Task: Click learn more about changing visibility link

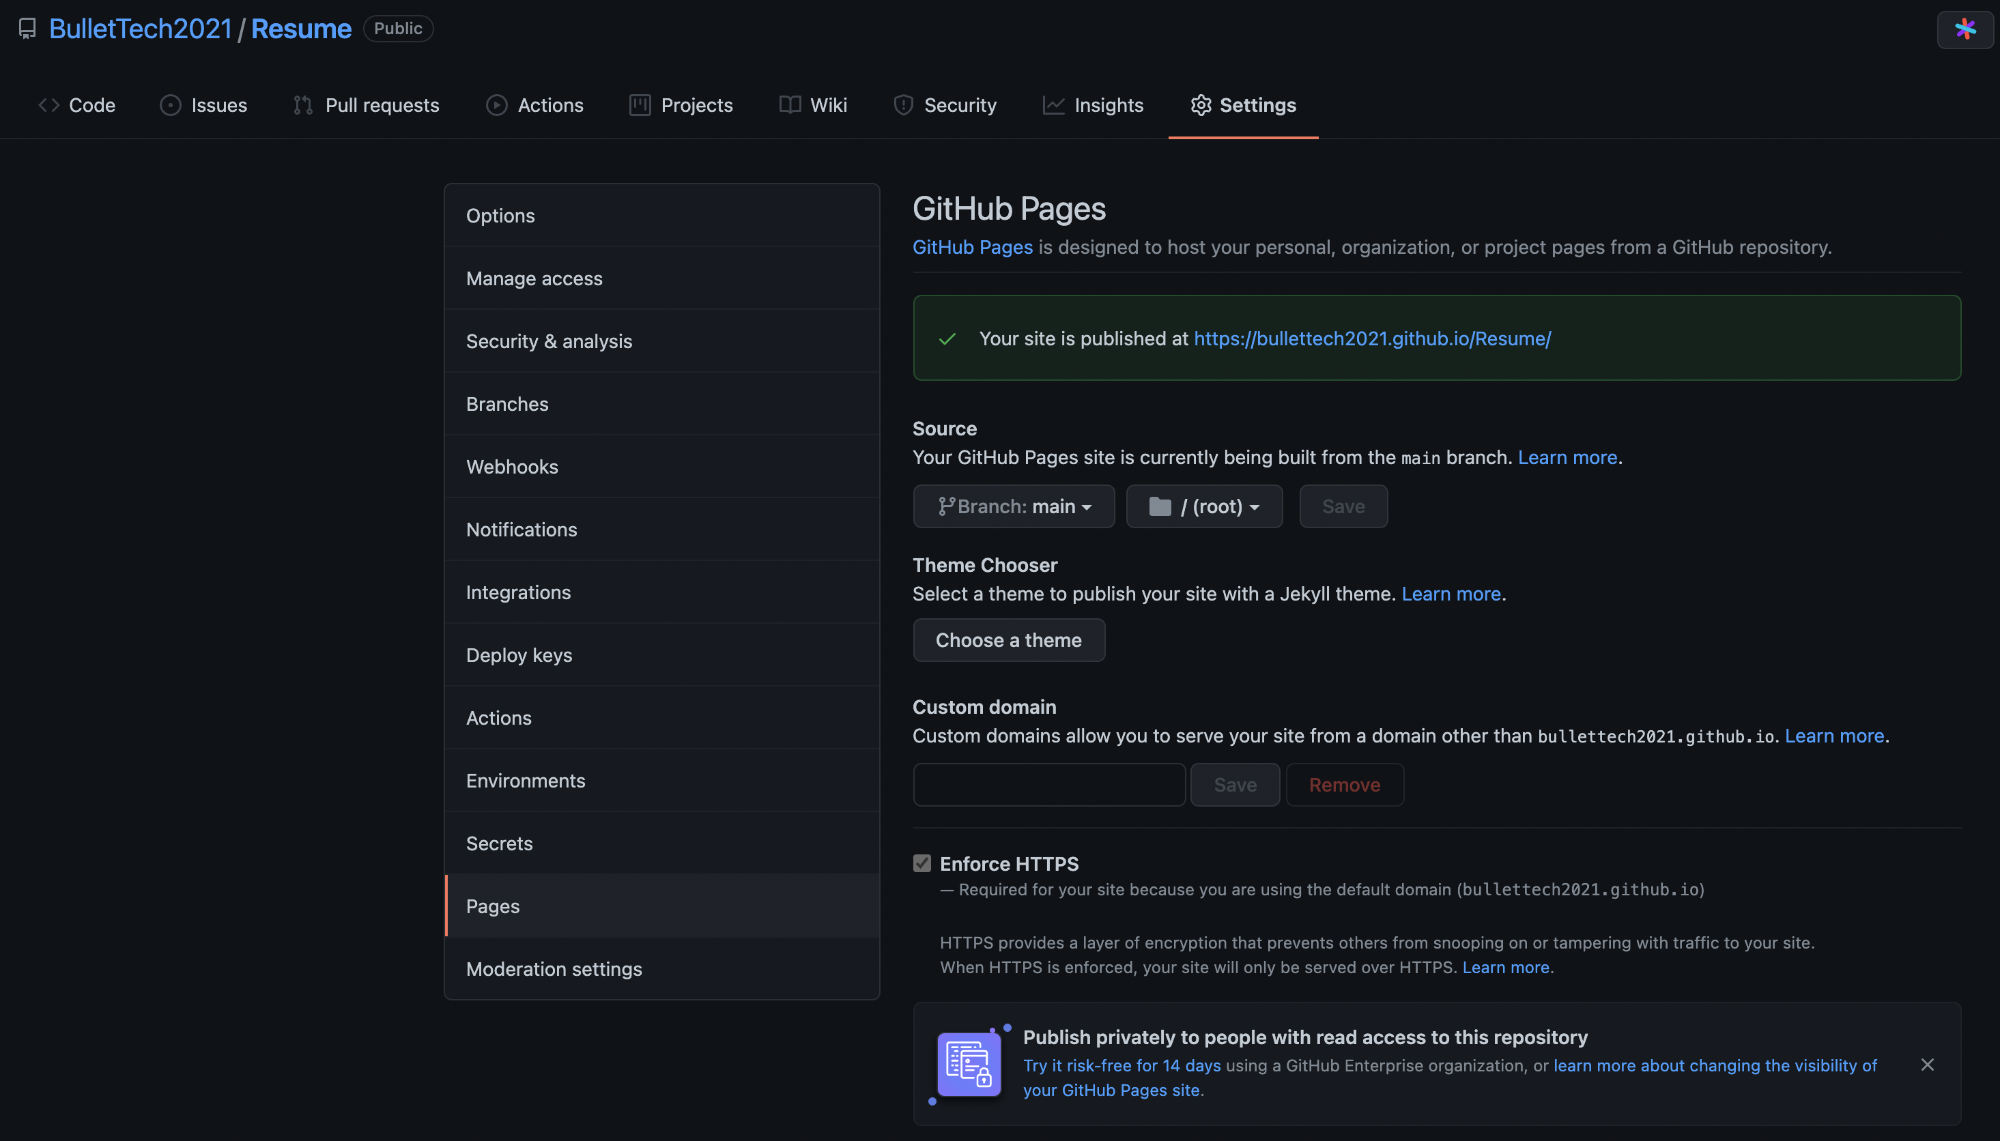Action: 1450,1078
